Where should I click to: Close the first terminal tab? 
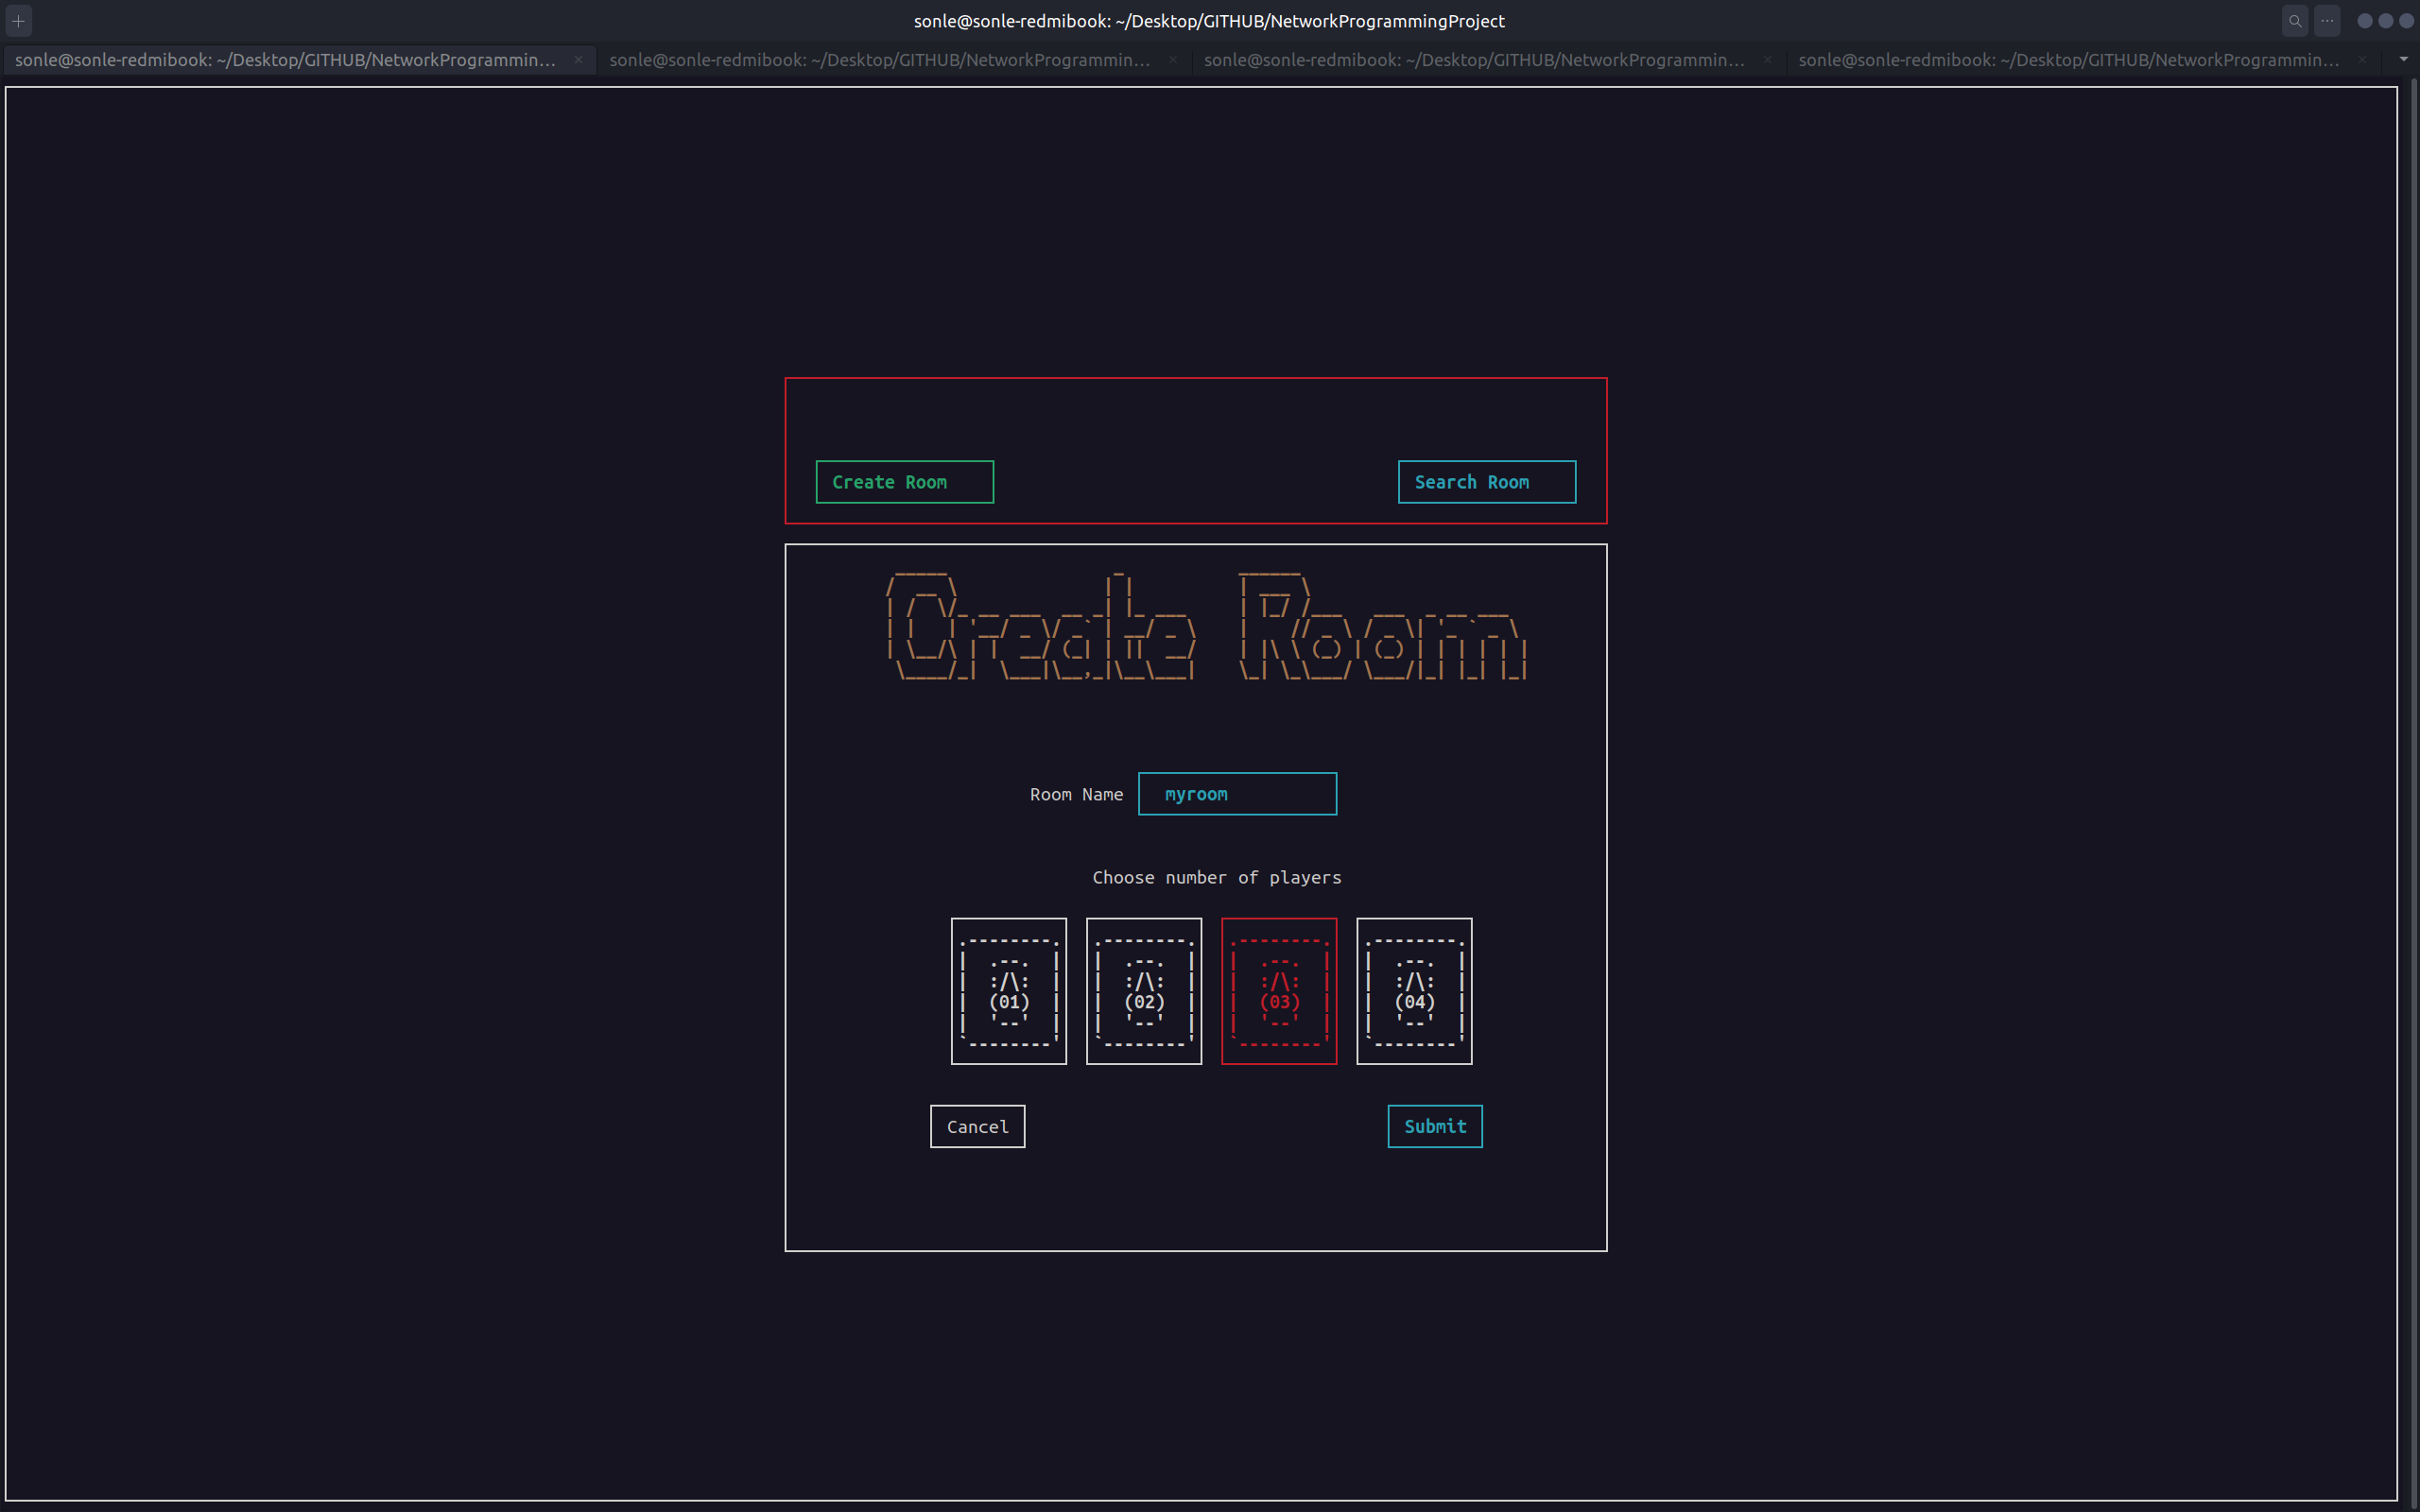[578, 60]
